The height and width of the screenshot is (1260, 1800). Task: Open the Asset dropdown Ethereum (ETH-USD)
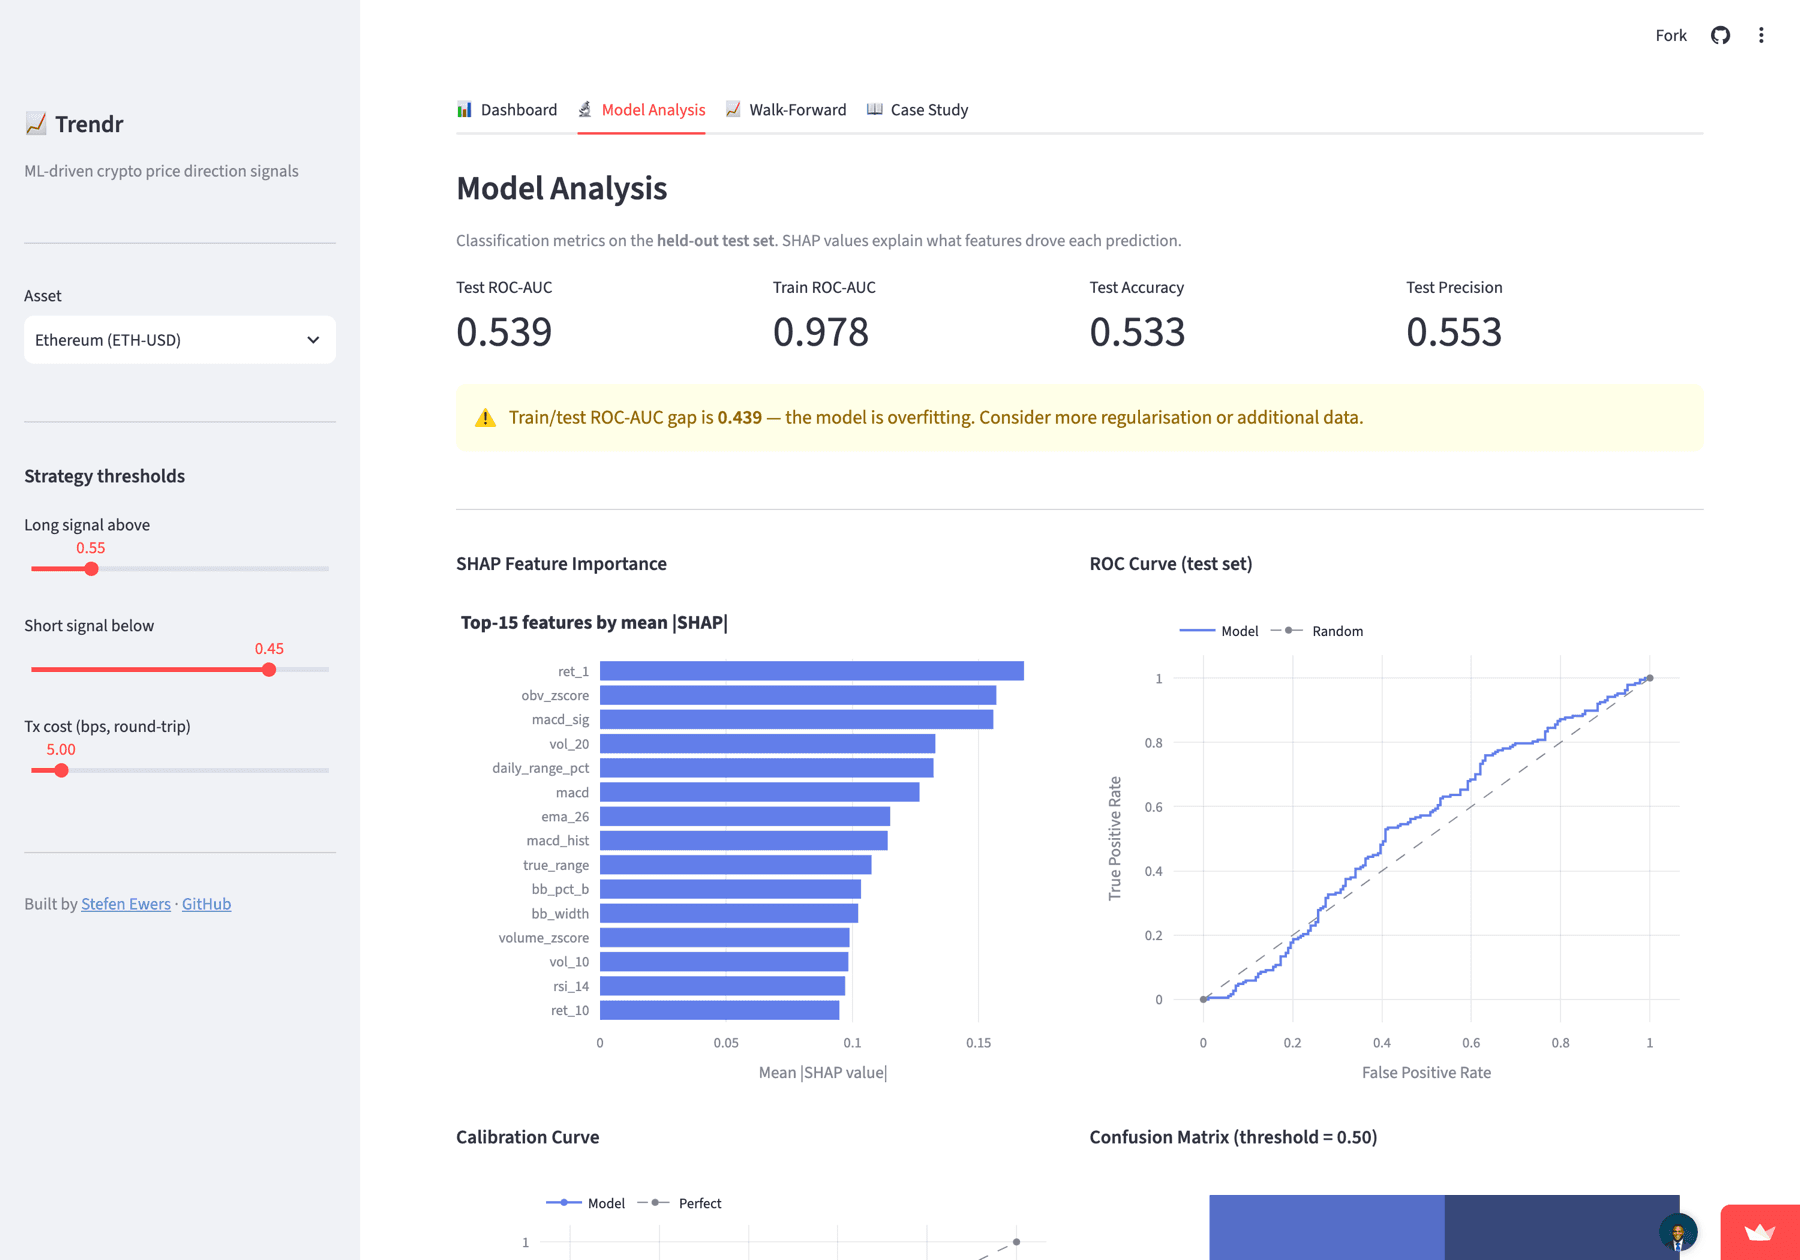tap(180, 340)
